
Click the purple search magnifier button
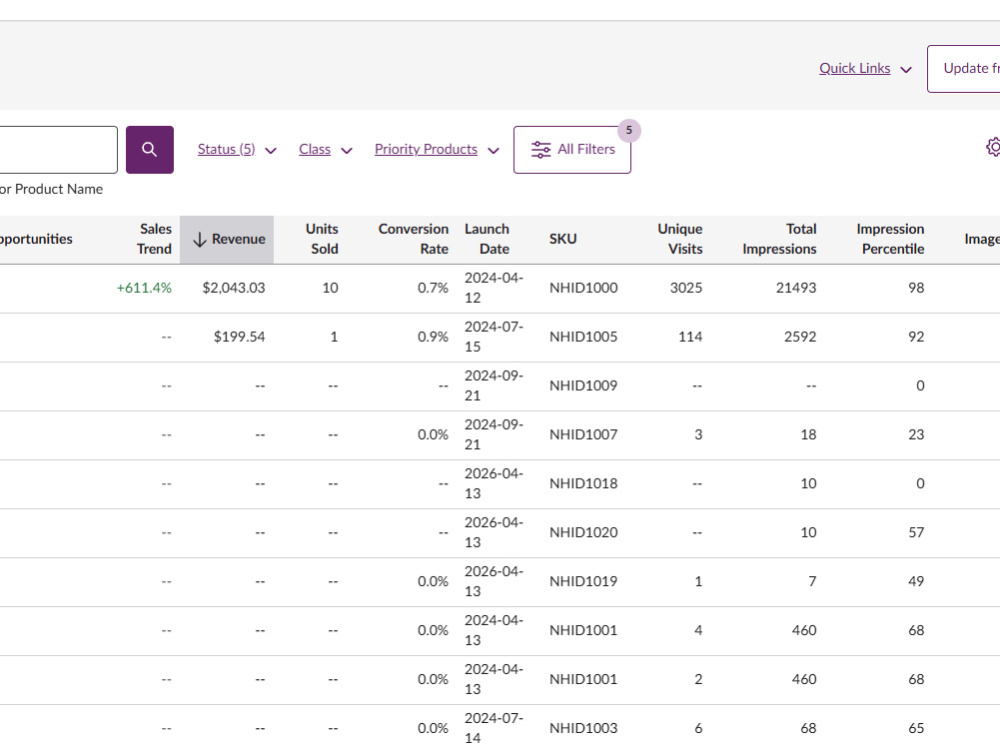coord(150,149)
